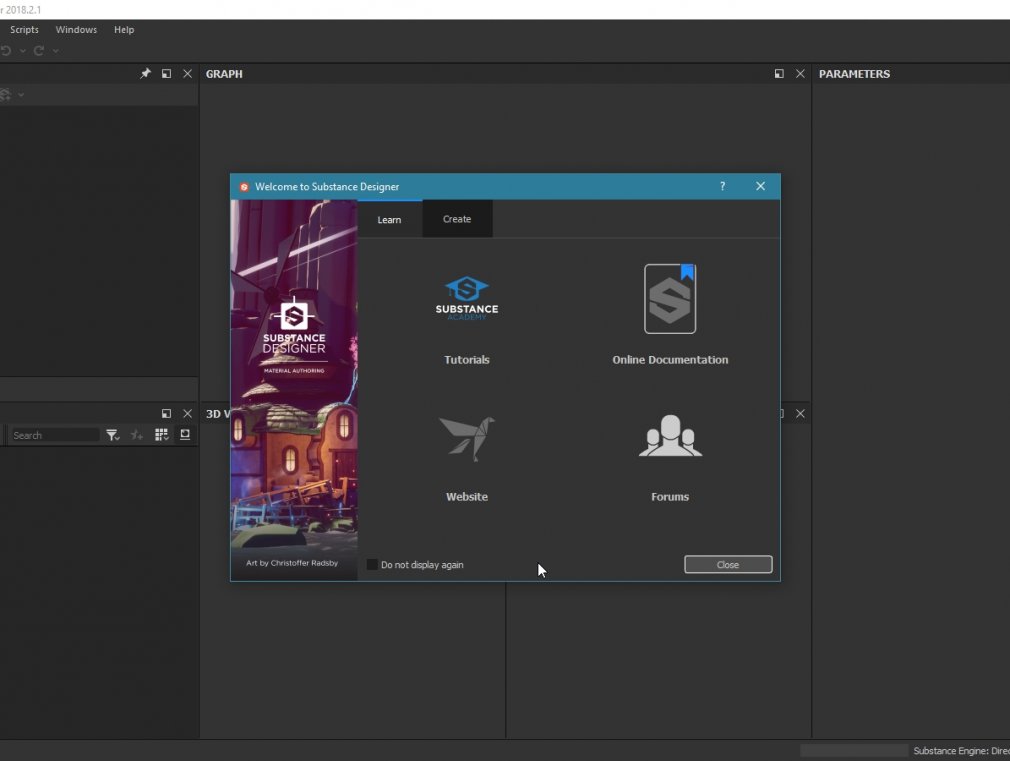Close the Library panel
1010x761 pixels.
coord(187,414)
